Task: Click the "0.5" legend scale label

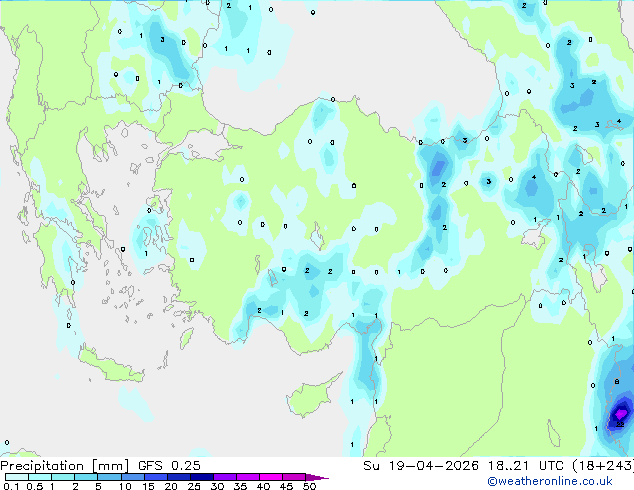Action: pyautogui.click(x=34, y=486)
